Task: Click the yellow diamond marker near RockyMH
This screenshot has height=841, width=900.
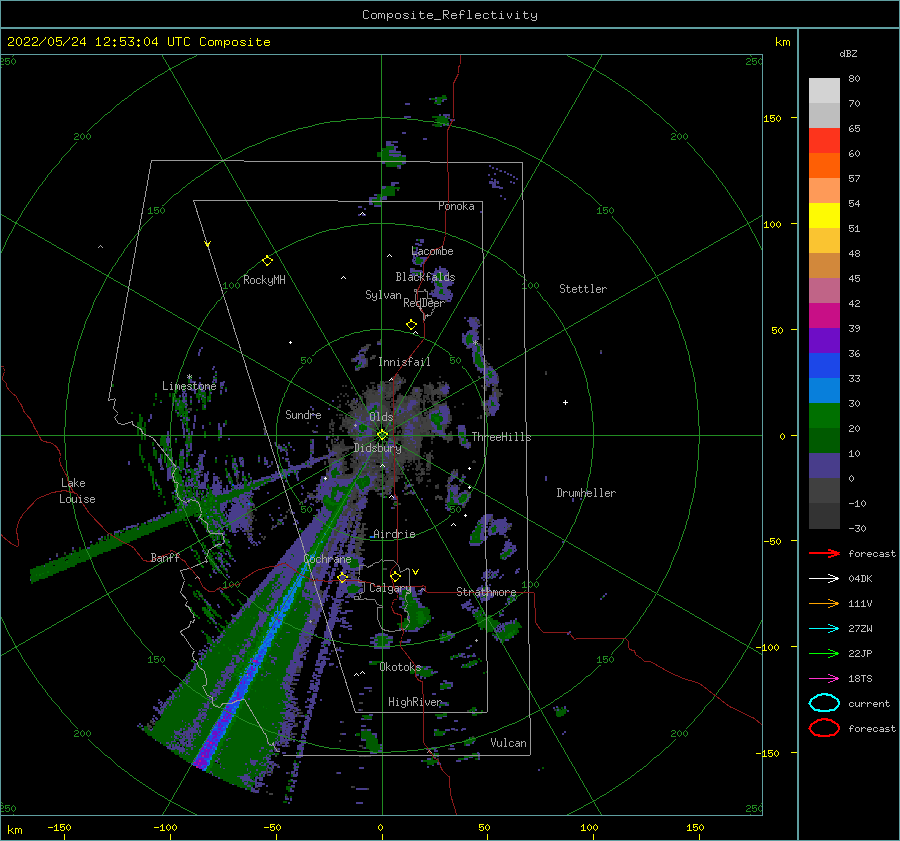Action: 267,261
